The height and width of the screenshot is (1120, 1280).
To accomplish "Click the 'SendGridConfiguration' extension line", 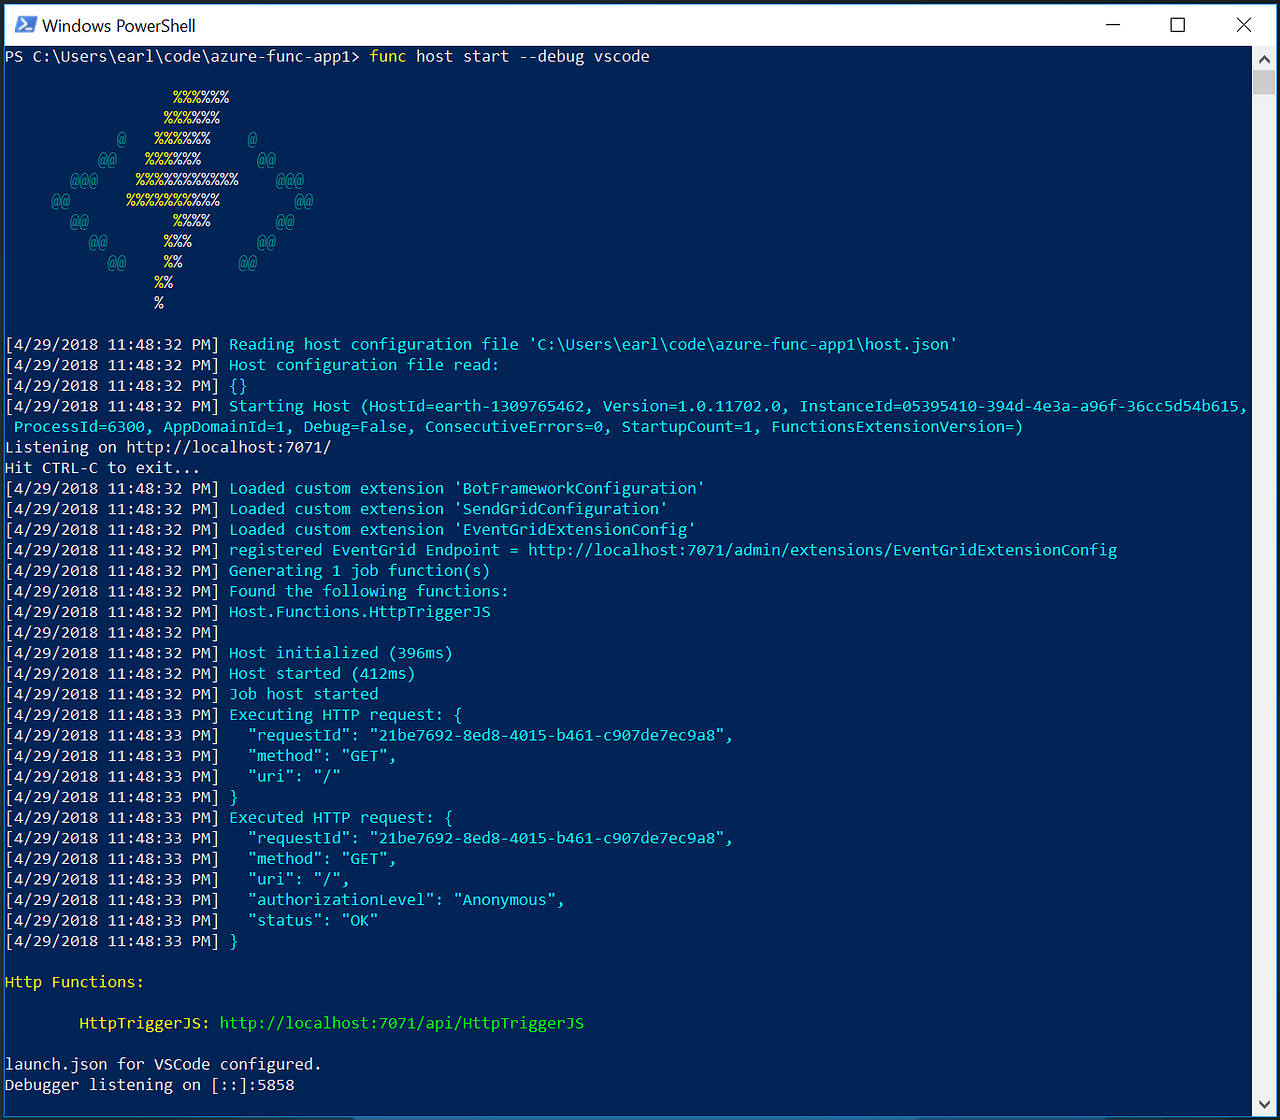I will [337, 509].
